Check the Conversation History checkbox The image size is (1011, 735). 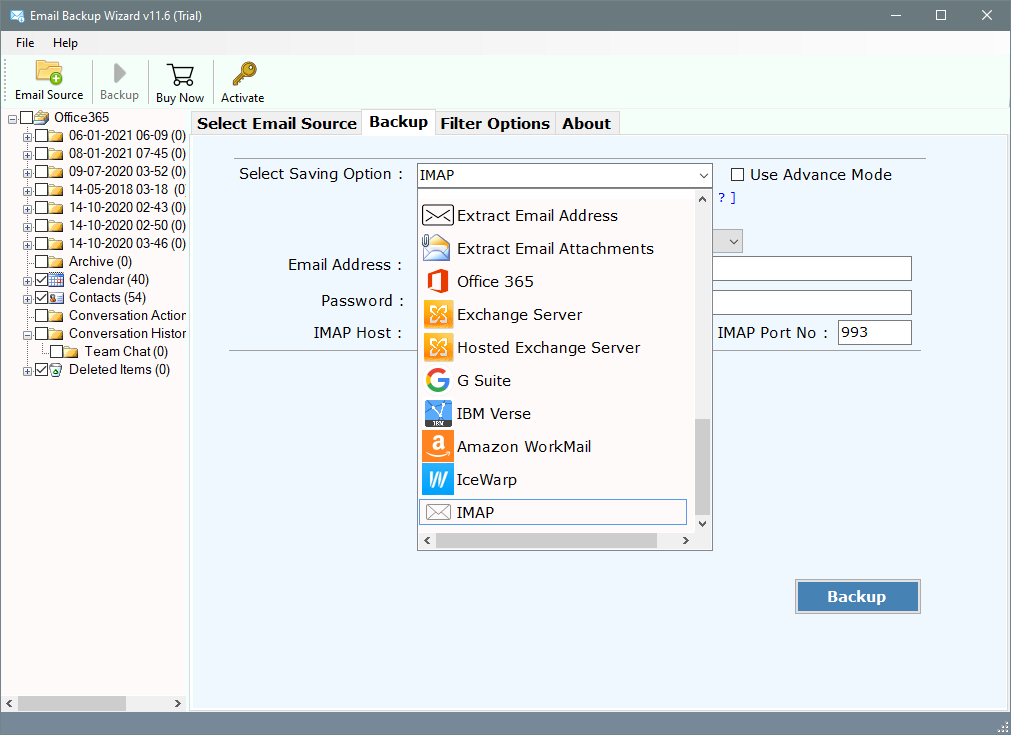42,333
